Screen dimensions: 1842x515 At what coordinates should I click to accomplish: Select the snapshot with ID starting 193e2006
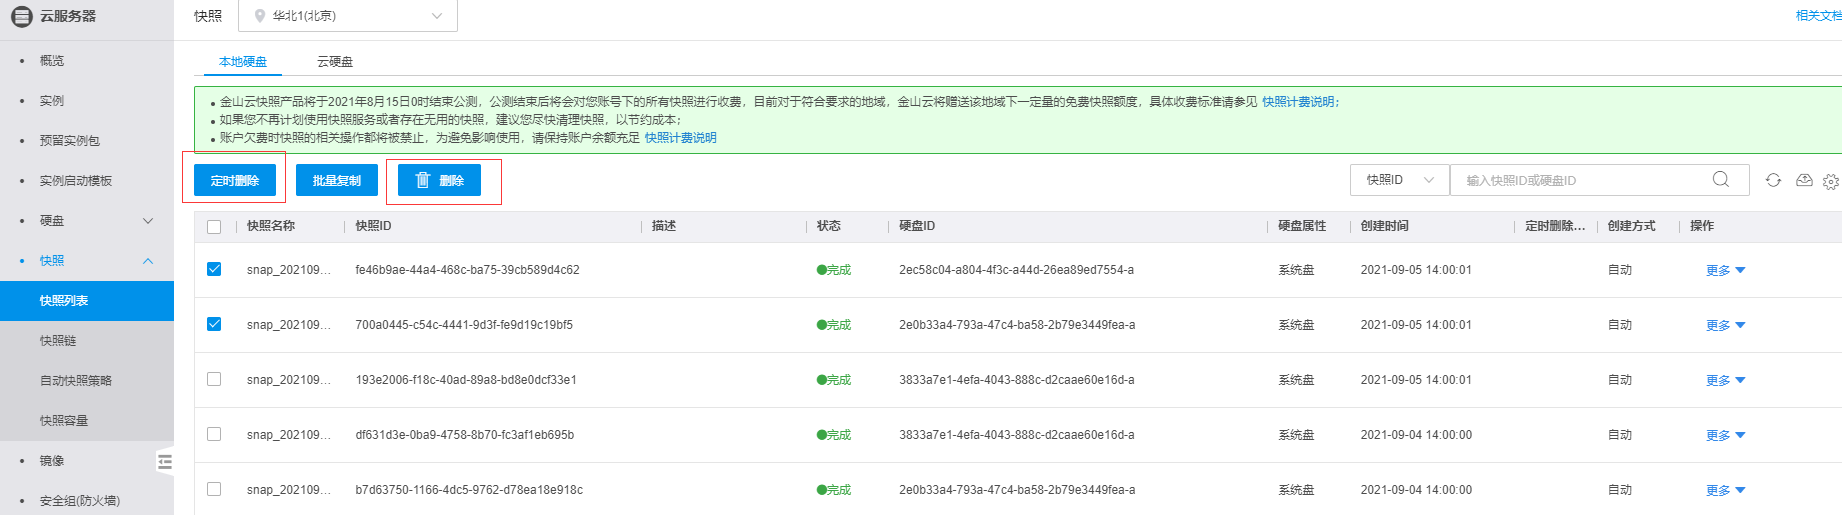pyautogui.click(x=214, y=379)
